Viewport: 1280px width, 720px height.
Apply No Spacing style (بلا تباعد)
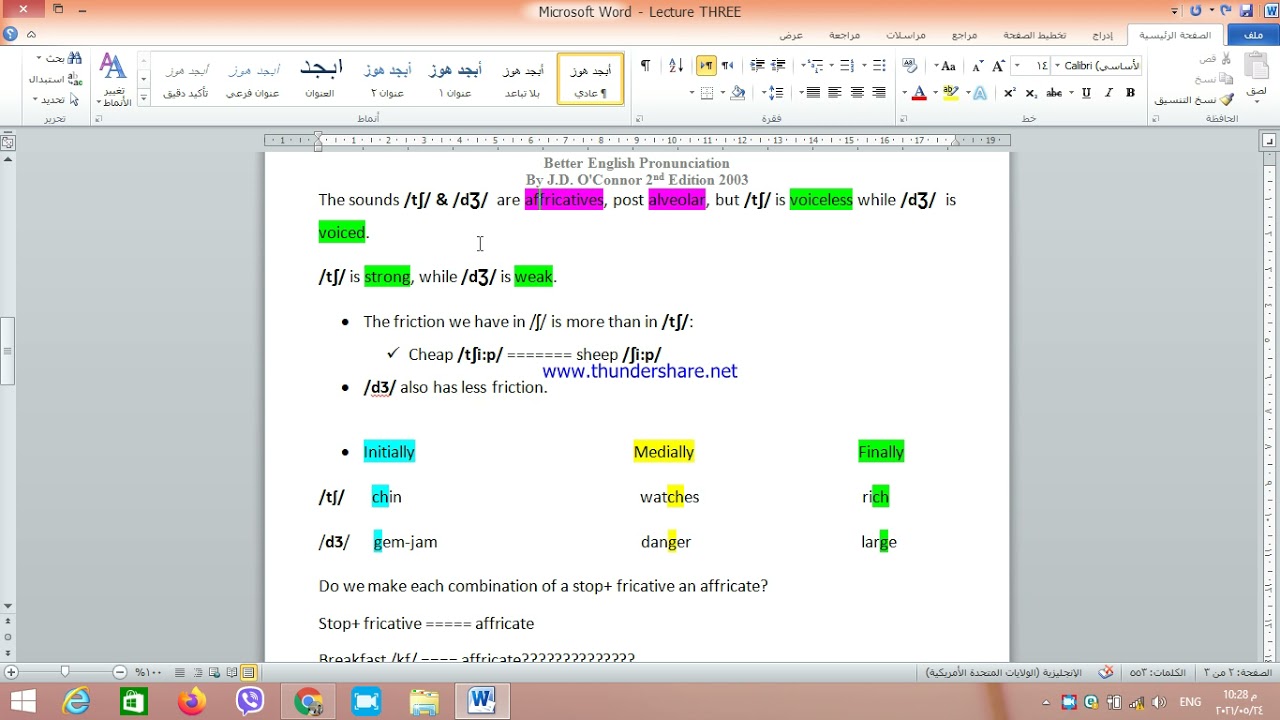click(522, 79)
